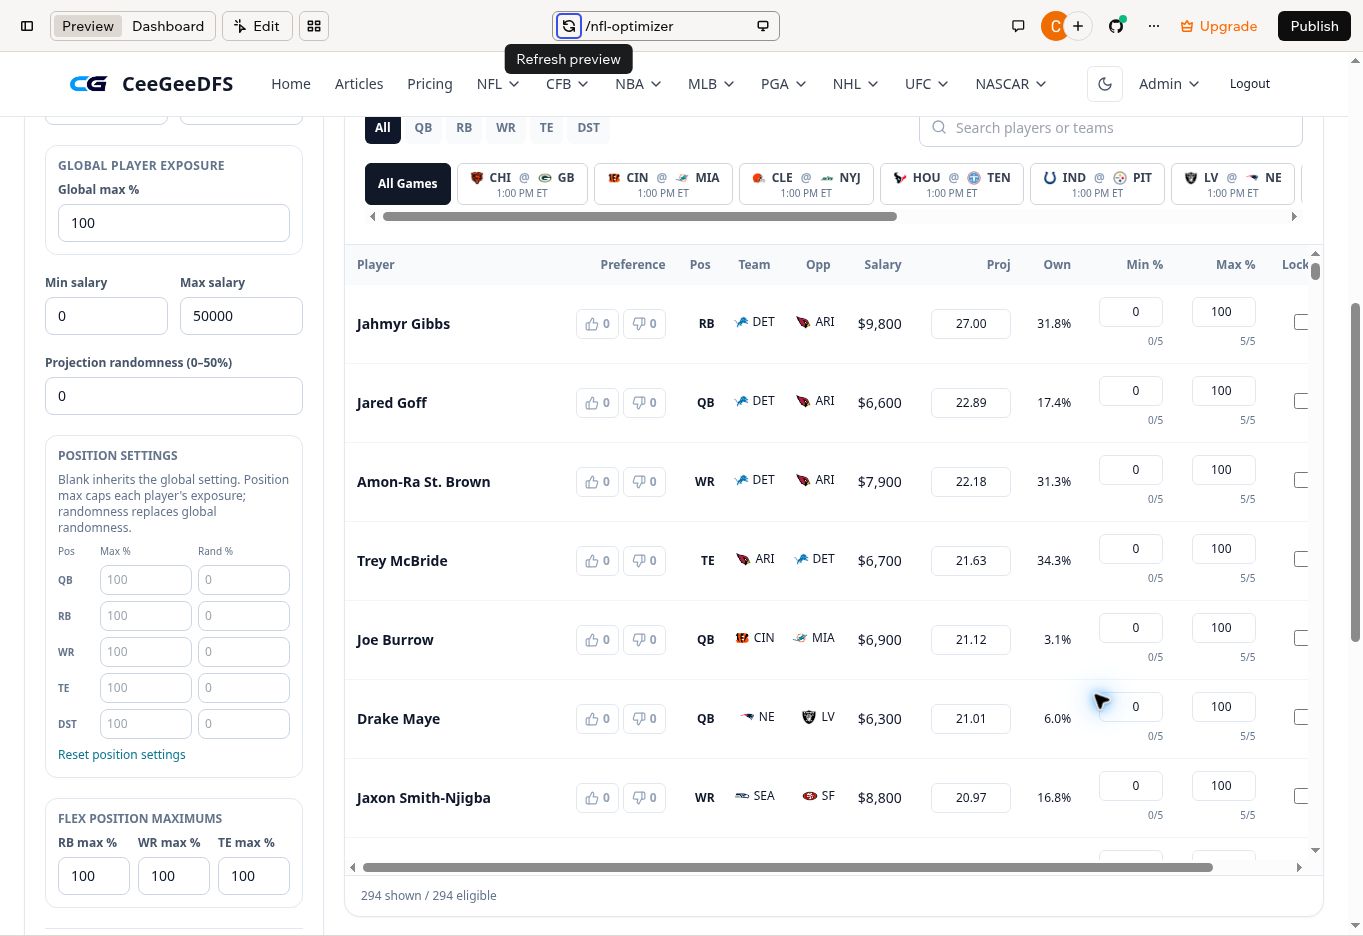Filter by CHI @ GB game
The height and width of the screenshot is (936, 1363).
522,184
